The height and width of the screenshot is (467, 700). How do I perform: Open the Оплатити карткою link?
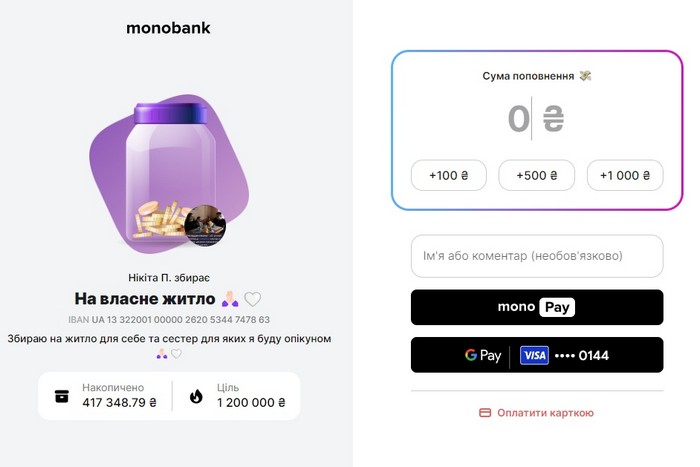[x=545, y=412]
